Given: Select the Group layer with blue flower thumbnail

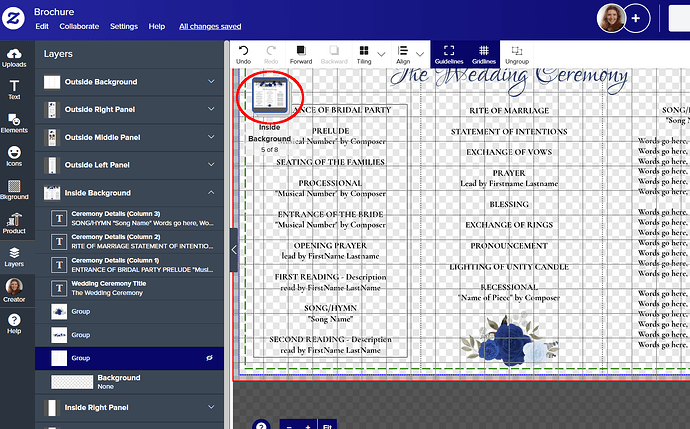Looking at the screenshot, I should 129,312.
